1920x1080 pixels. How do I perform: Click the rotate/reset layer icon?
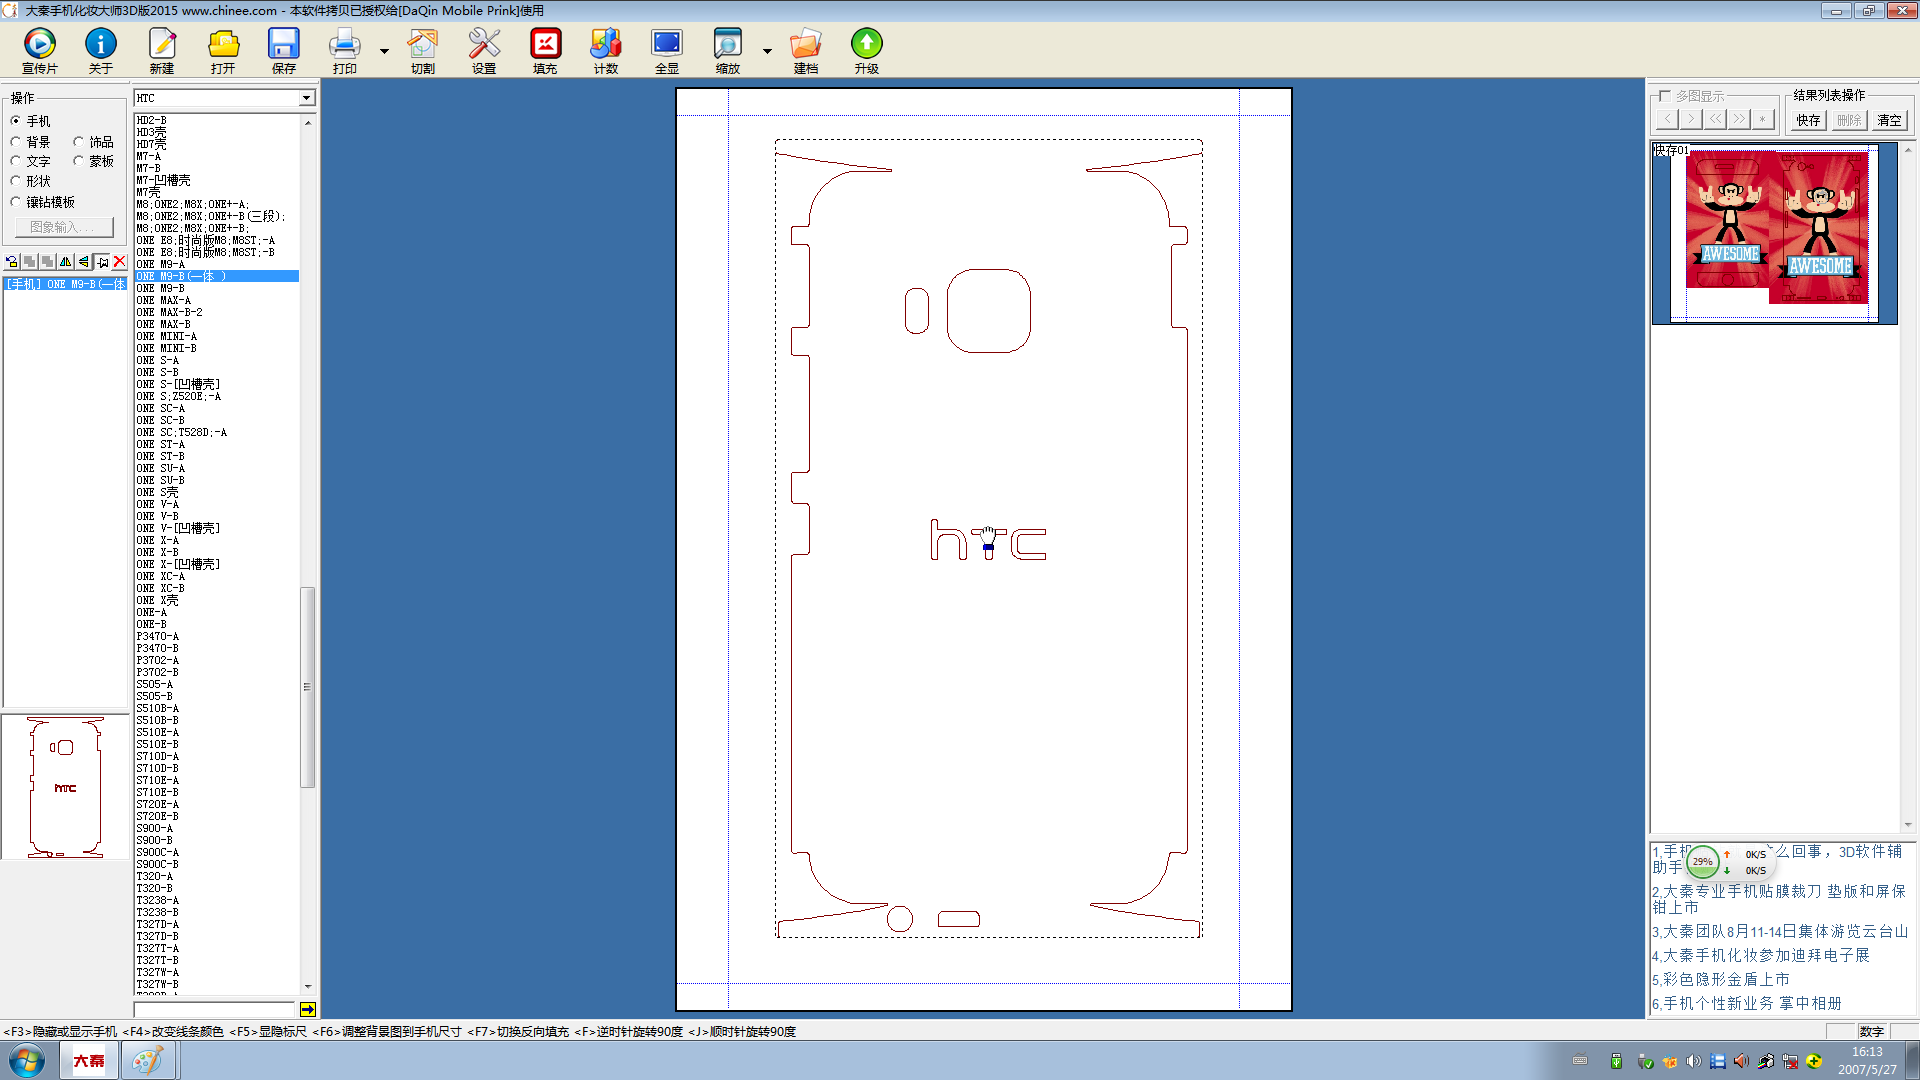click(x=12, y=262)
